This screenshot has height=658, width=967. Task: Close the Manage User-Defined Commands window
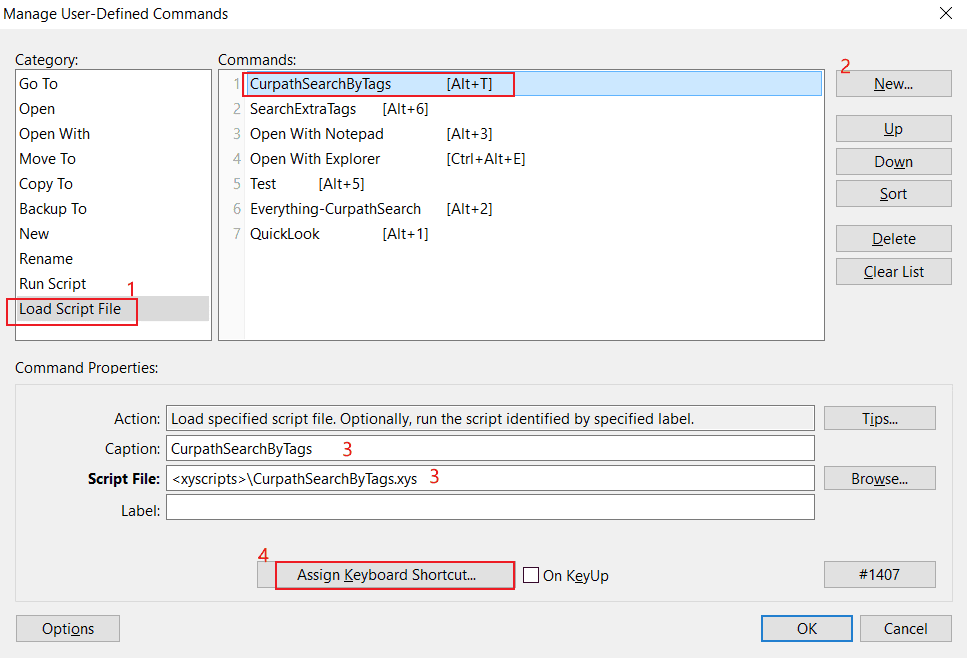[x=946, y=14]
